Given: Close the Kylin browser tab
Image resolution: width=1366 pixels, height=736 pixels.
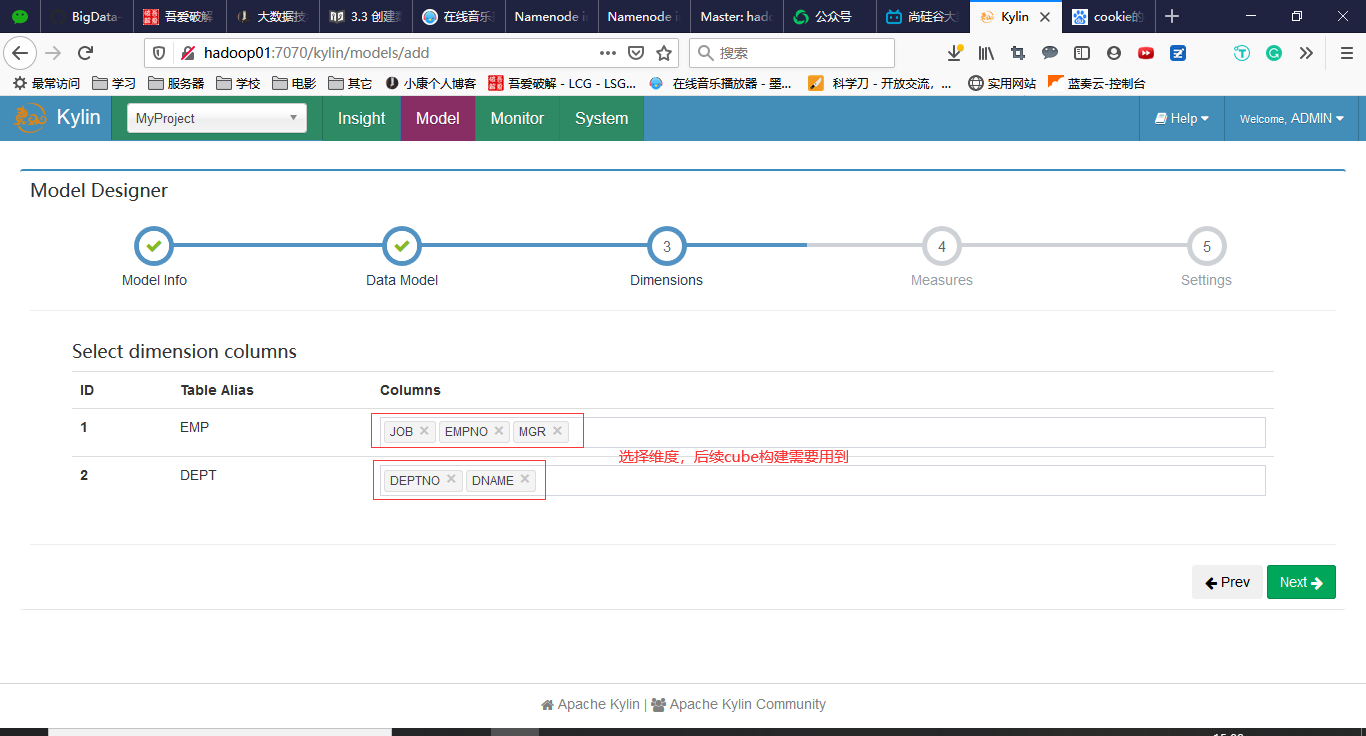Looking at the screenshot, I should pos(1045,17).
